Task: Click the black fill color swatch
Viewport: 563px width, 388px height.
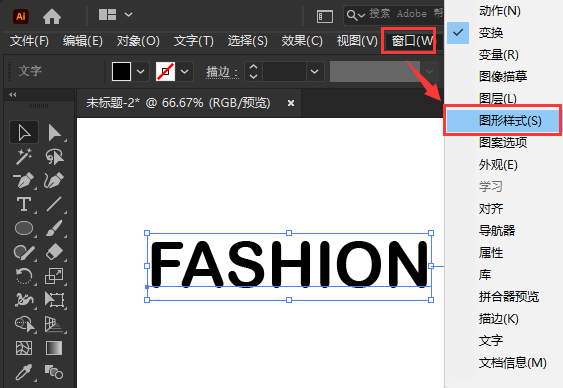Action: [x=121, y=71]
